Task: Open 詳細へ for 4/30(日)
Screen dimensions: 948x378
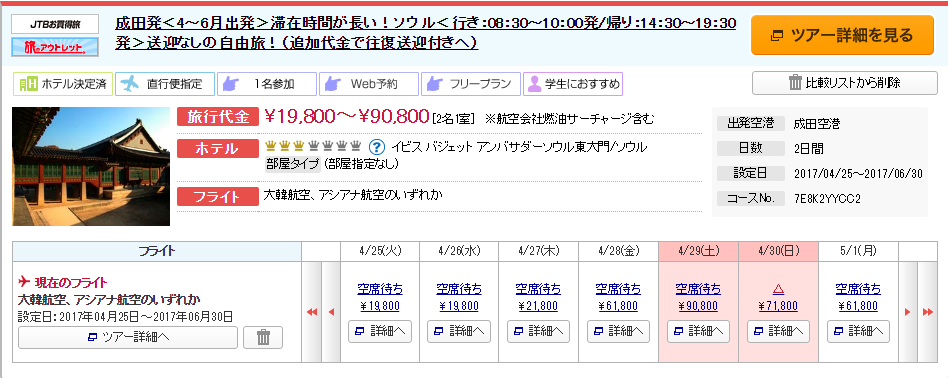Action: tap(778, 331)
